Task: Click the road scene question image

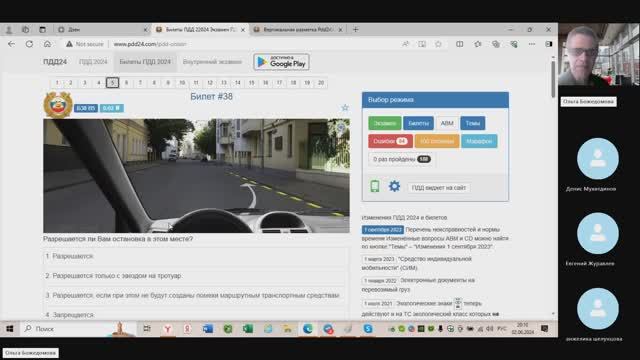Action: [196, 176]
